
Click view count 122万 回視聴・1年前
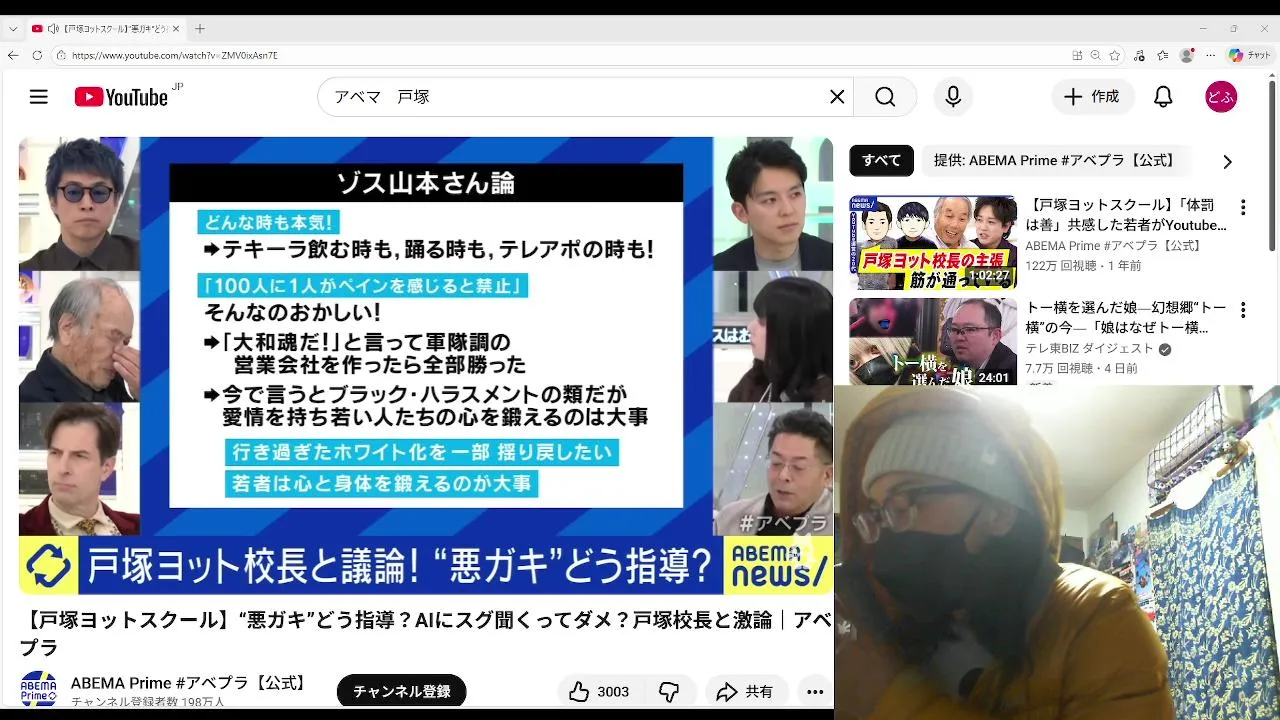pyautogui.click(x=1083, y=266)
